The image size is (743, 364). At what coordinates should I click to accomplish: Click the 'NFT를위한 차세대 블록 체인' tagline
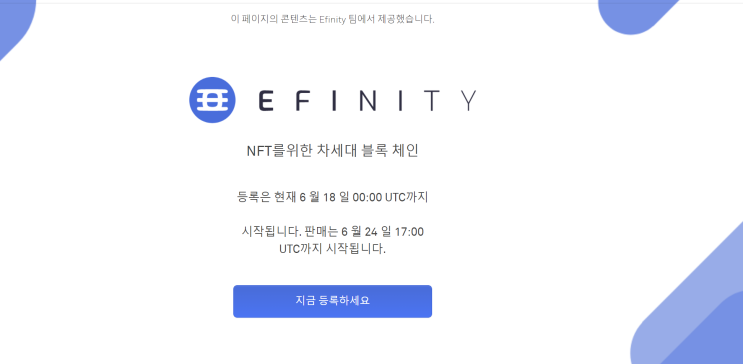(332, 151)
